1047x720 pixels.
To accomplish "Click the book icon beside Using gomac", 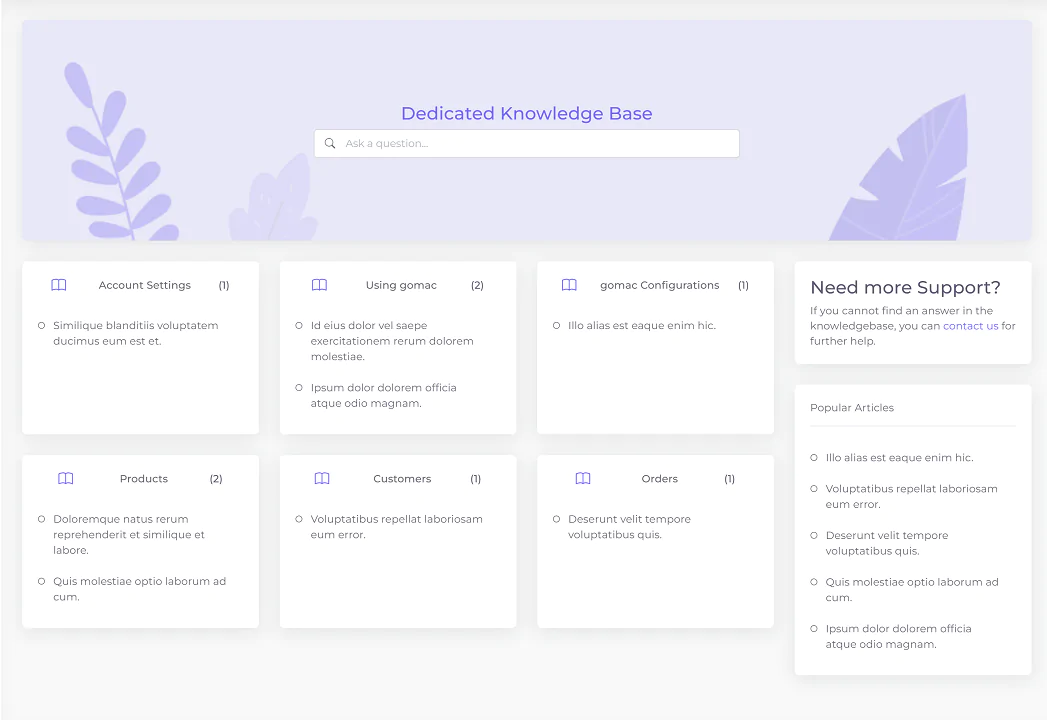I will click(319, 285).
